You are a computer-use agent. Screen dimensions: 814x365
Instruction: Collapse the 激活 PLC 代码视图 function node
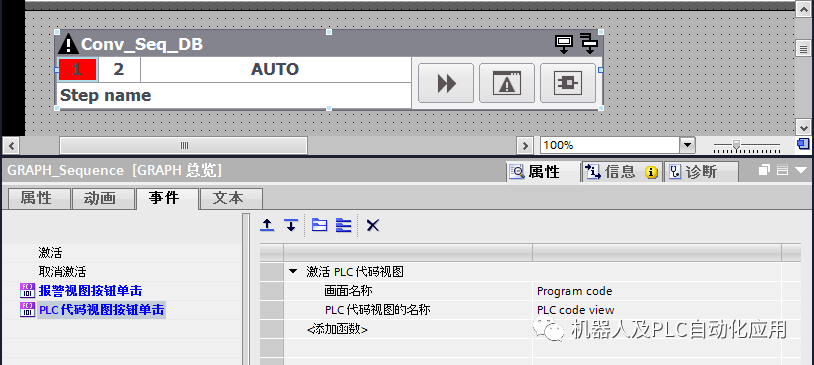tap(293, 271)
